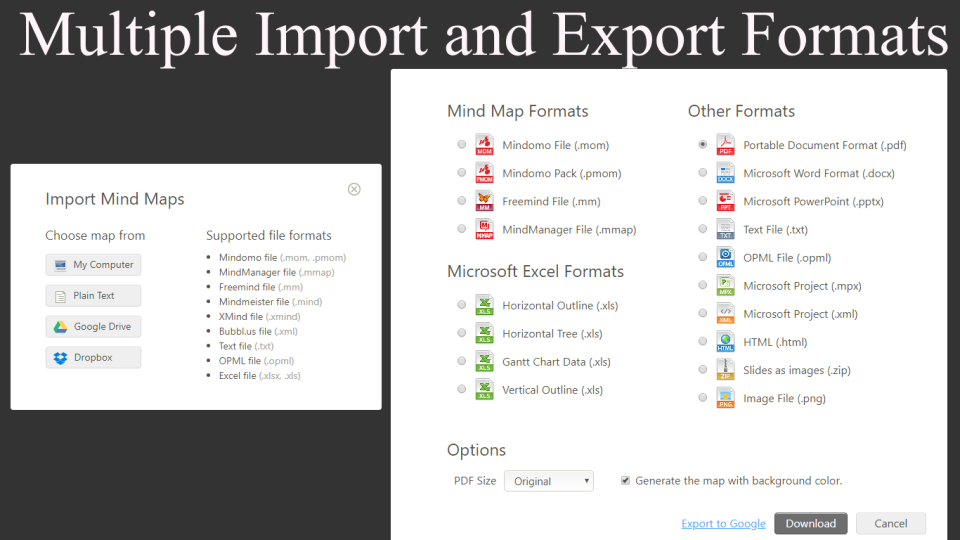Select the Microsoft Word Format radio button
The height and width of the screenshot is (540, 960).
pos(703,173)
